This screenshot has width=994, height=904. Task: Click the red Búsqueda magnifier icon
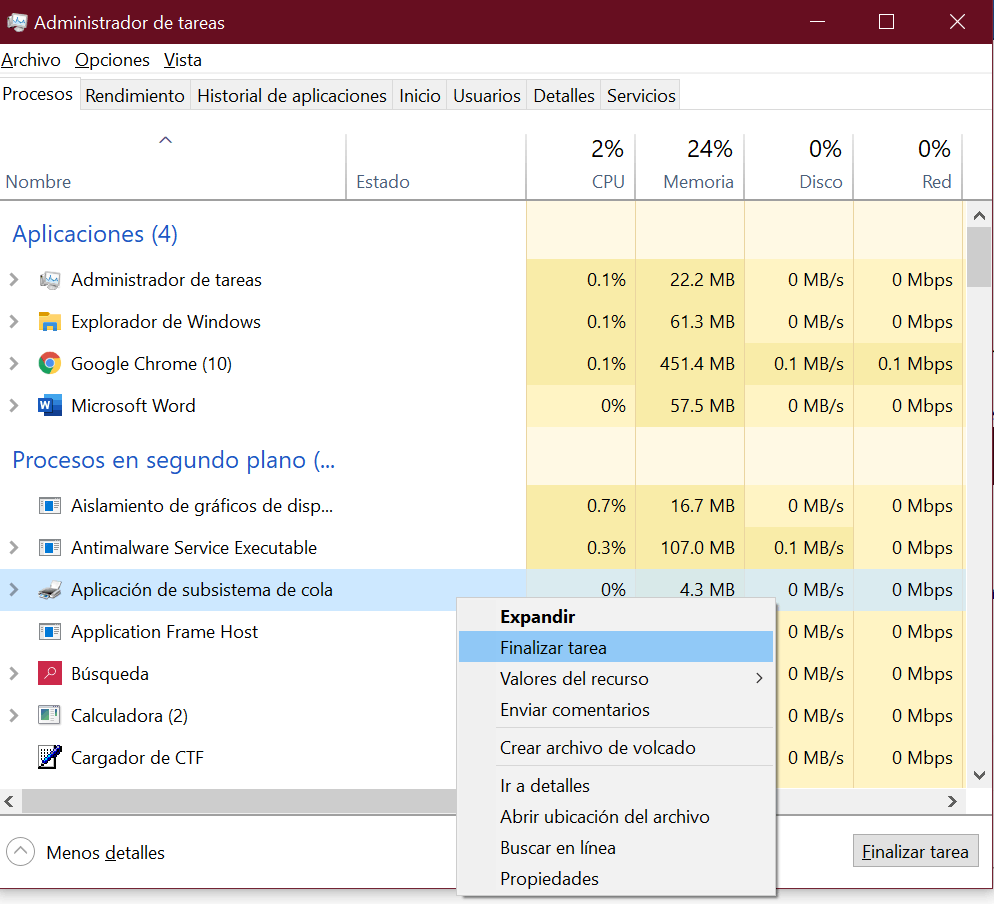[49, 673]
